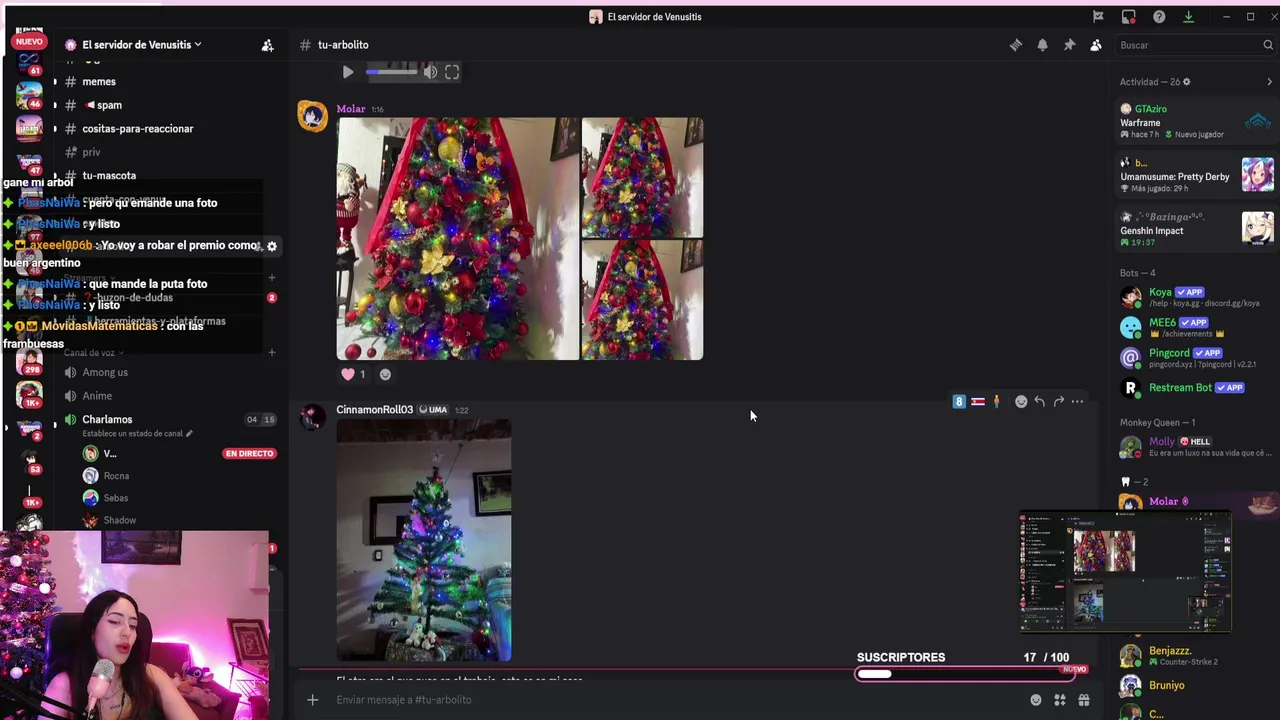The image size is (1280, 720).
Task: Select user Sebas in voice channel
Action: [116, 498]
